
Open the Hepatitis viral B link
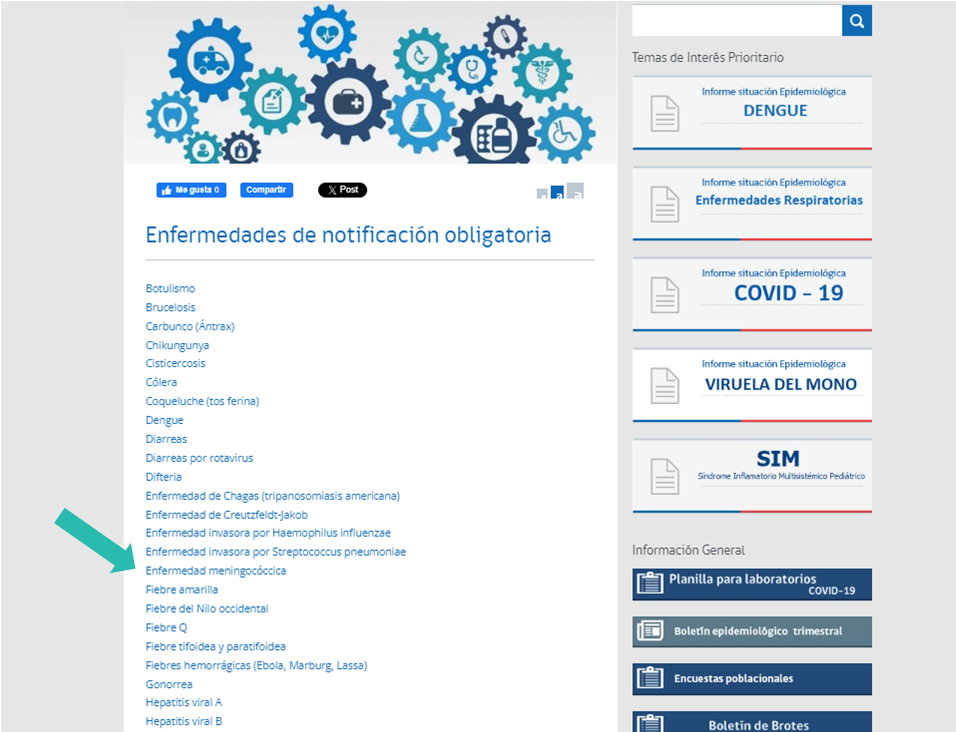click(184, 721)
